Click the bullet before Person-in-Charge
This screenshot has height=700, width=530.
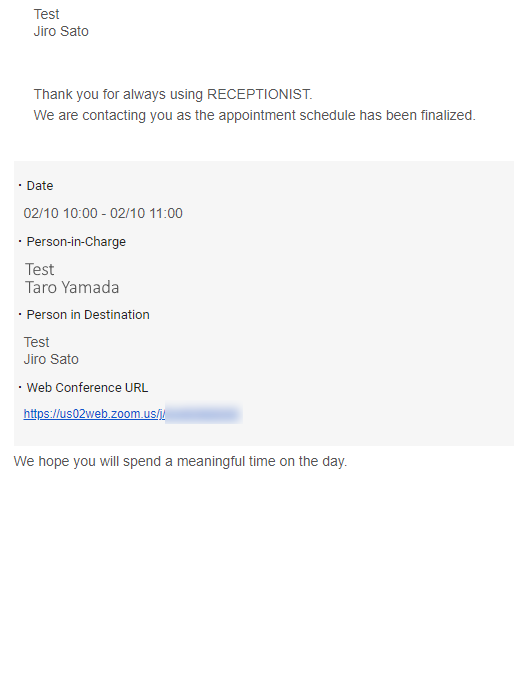coord(20,242)
